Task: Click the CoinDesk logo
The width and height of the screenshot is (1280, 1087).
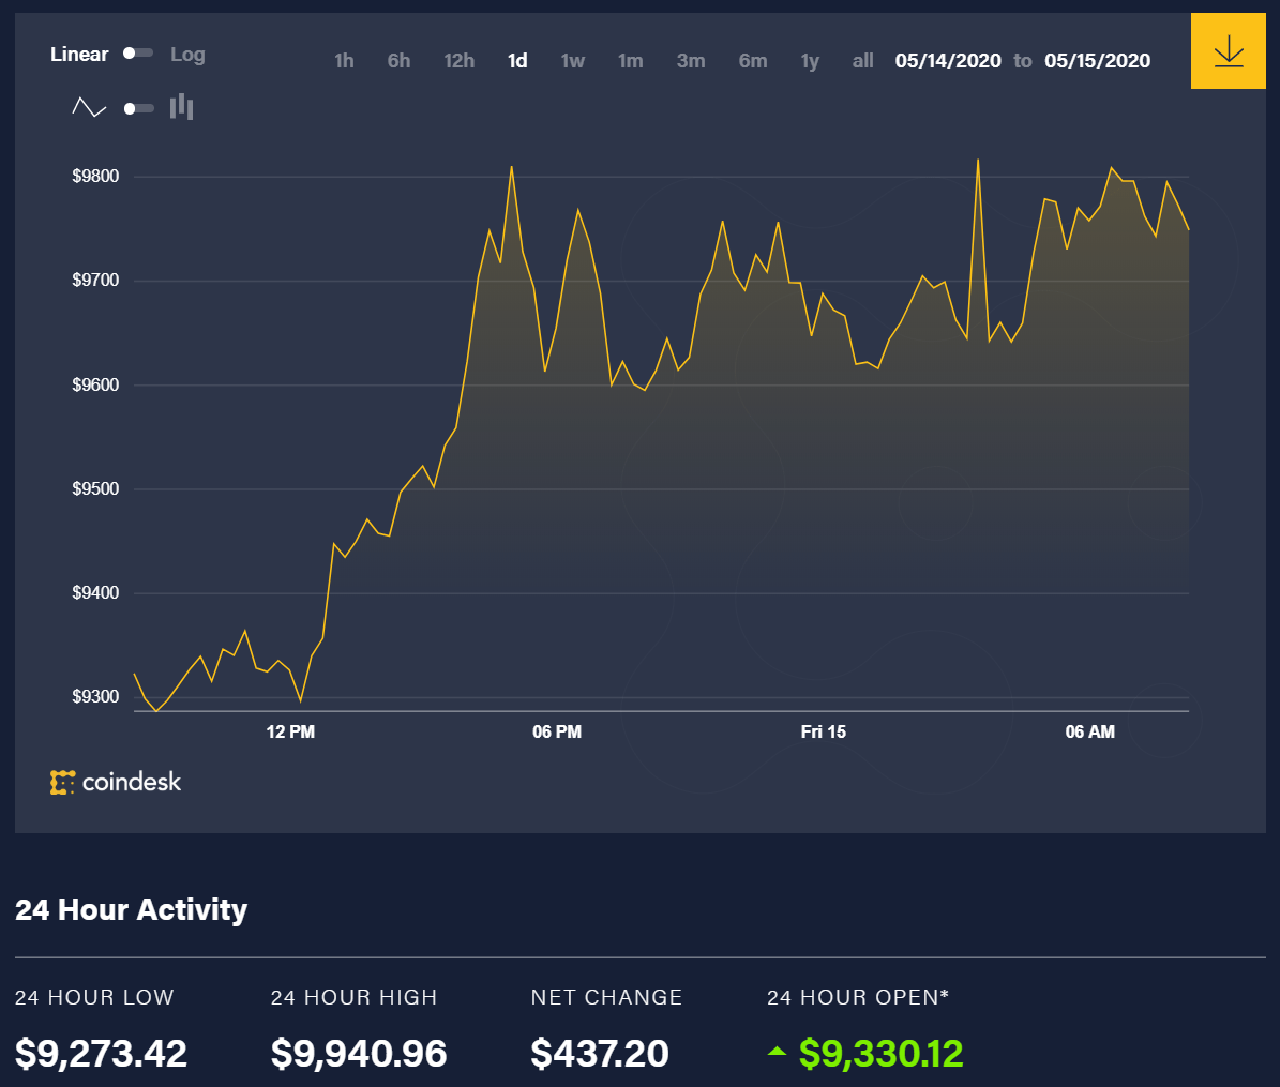Action: (x=115, y=782)
